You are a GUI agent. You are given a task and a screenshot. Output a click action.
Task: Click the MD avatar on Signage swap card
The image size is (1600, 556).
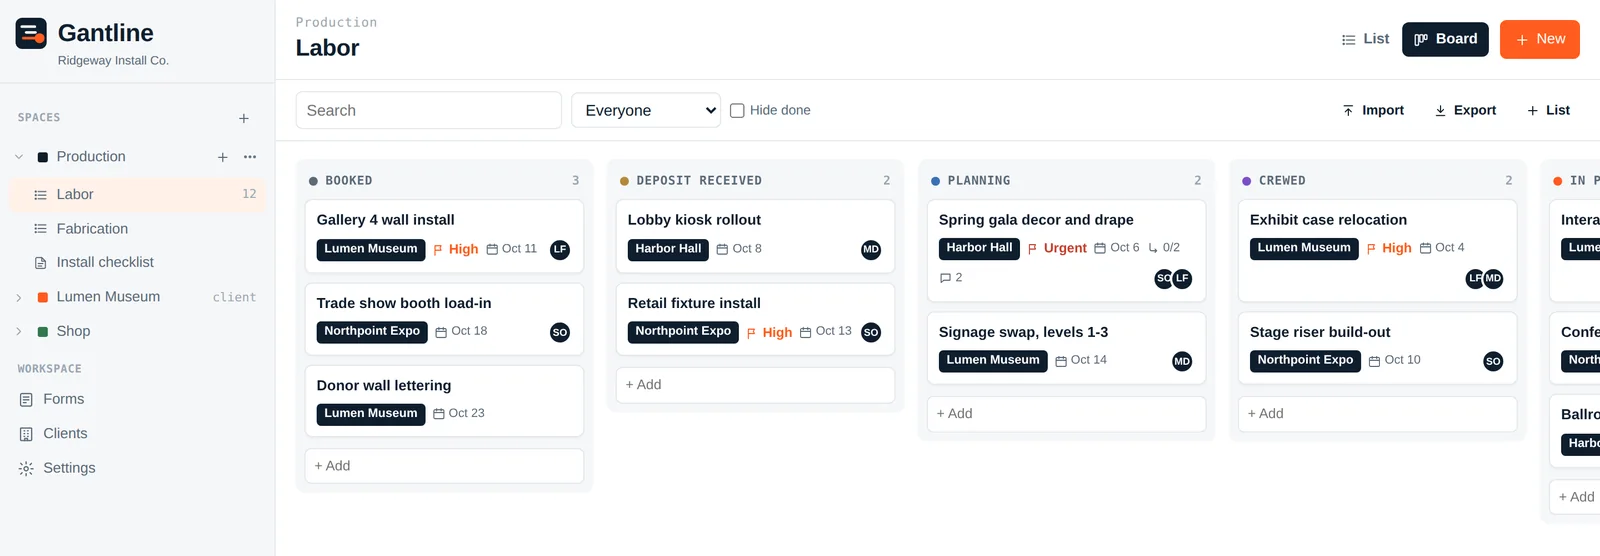click(1182, 361)
